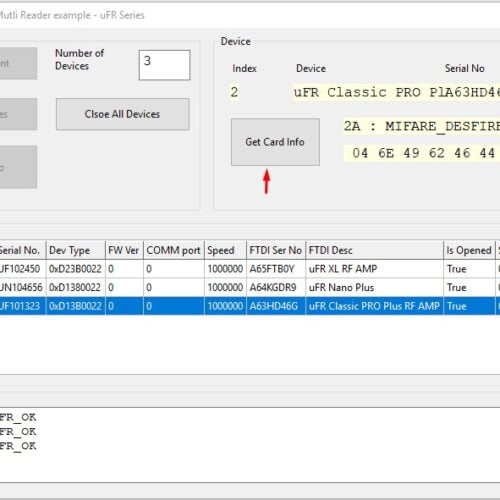Click the device name field uFR Classic PRO
The height and width of the screenshot is (500, 500).
[x=396, y=92]
